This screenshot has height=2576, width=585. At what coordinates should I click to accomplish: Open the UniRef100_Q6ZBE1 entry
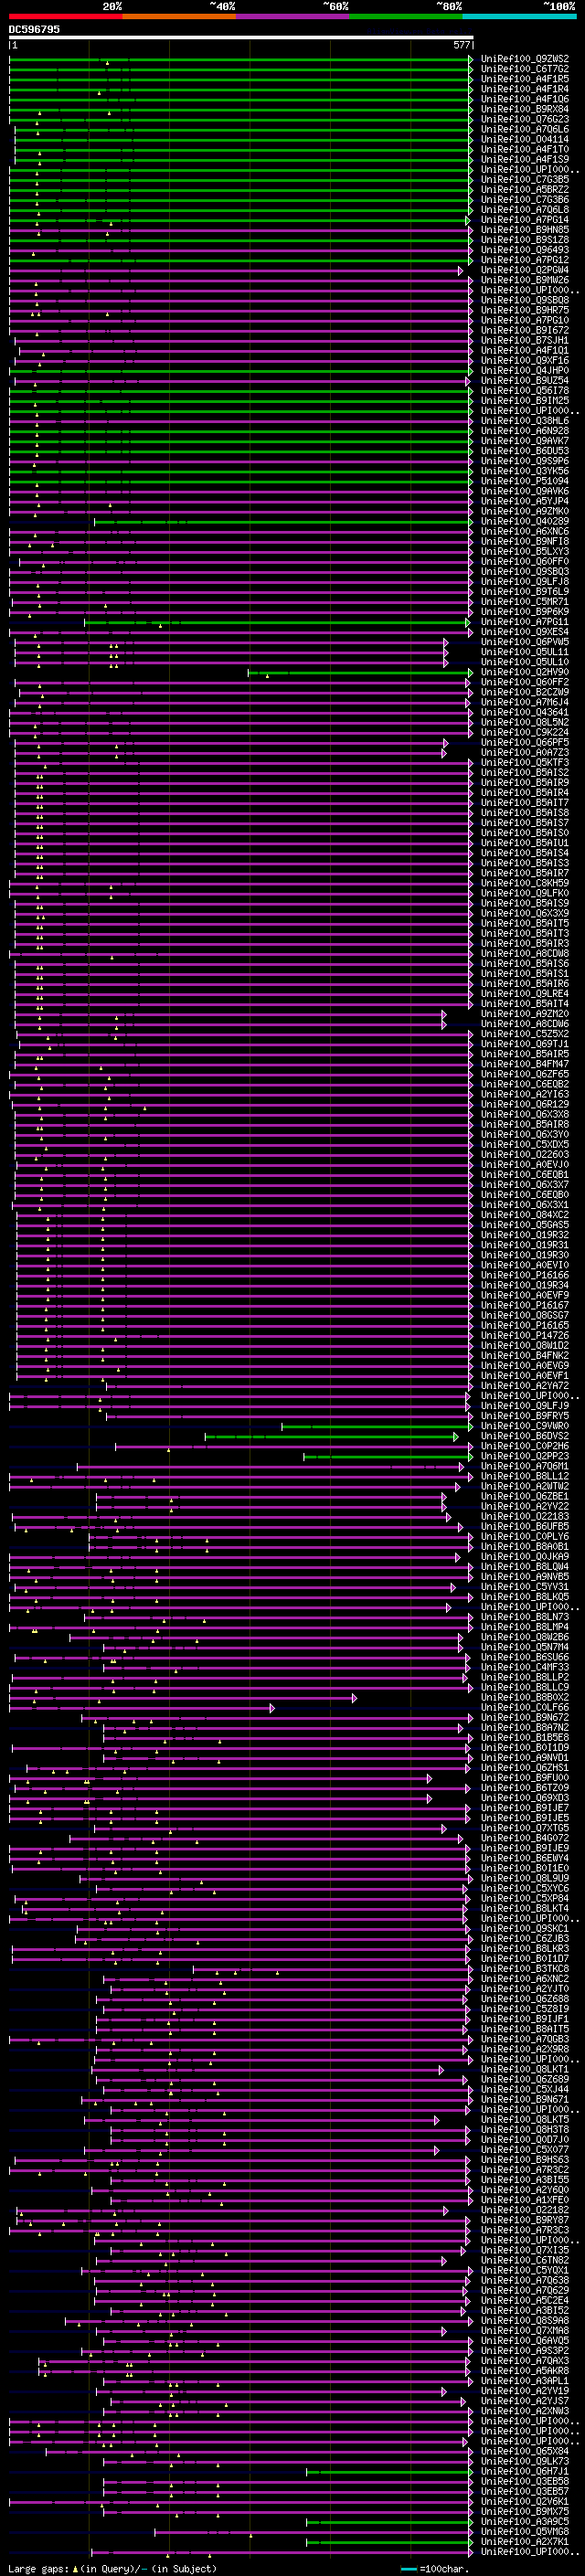[x=525, y=1497]
